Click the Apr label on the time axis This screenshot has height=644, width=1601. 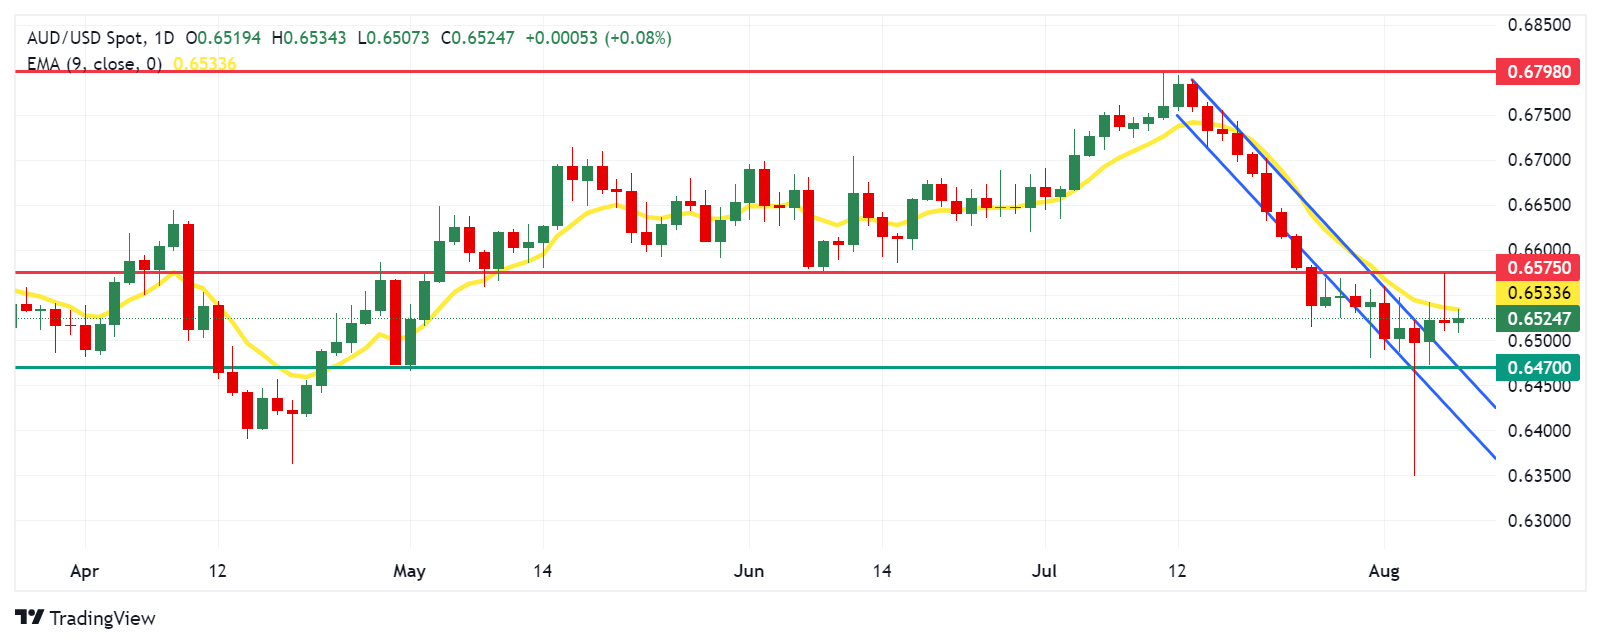tap(85, 571)
